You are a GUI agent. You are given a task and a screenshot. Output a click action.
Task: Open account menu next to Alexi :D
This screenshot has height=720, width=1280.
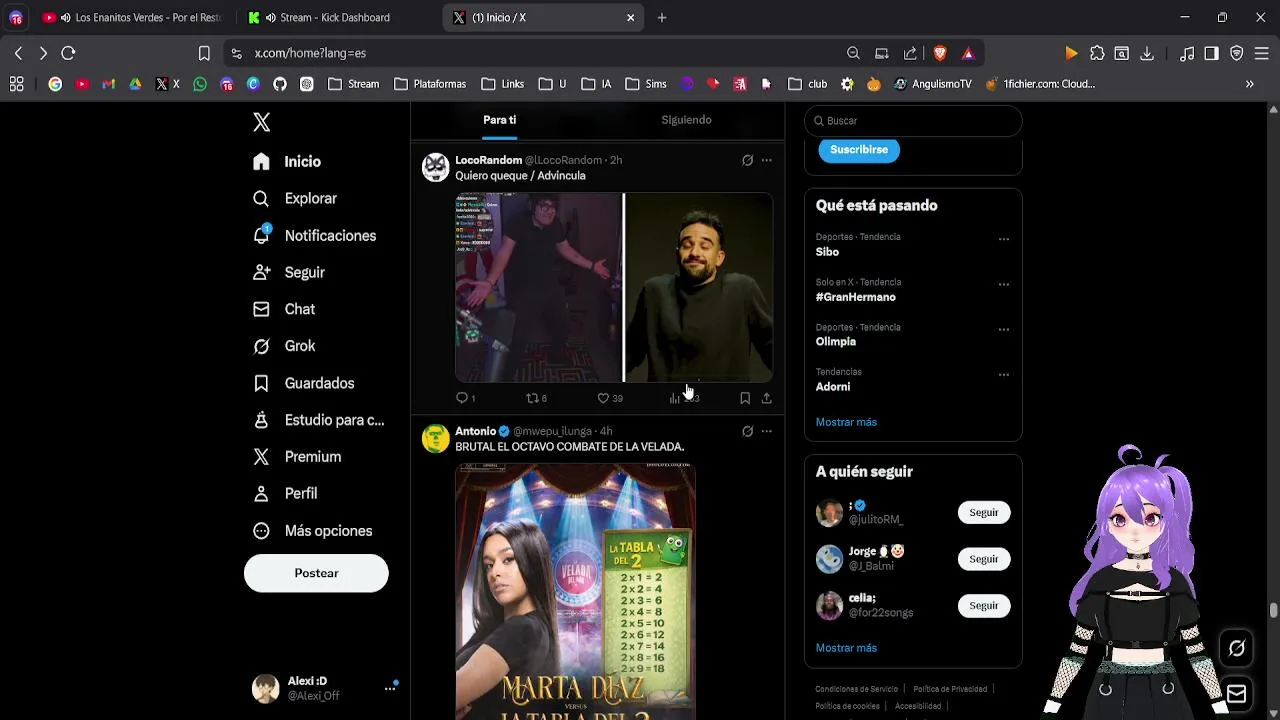390,688
